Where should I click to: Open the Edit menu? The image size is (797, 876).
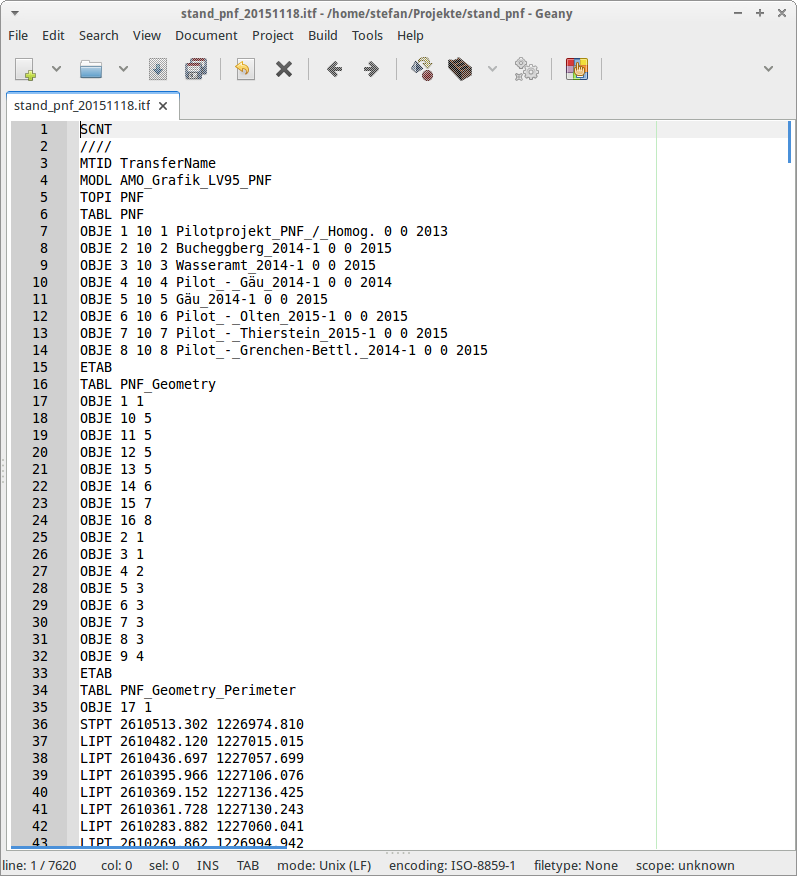tap(53, 36)
